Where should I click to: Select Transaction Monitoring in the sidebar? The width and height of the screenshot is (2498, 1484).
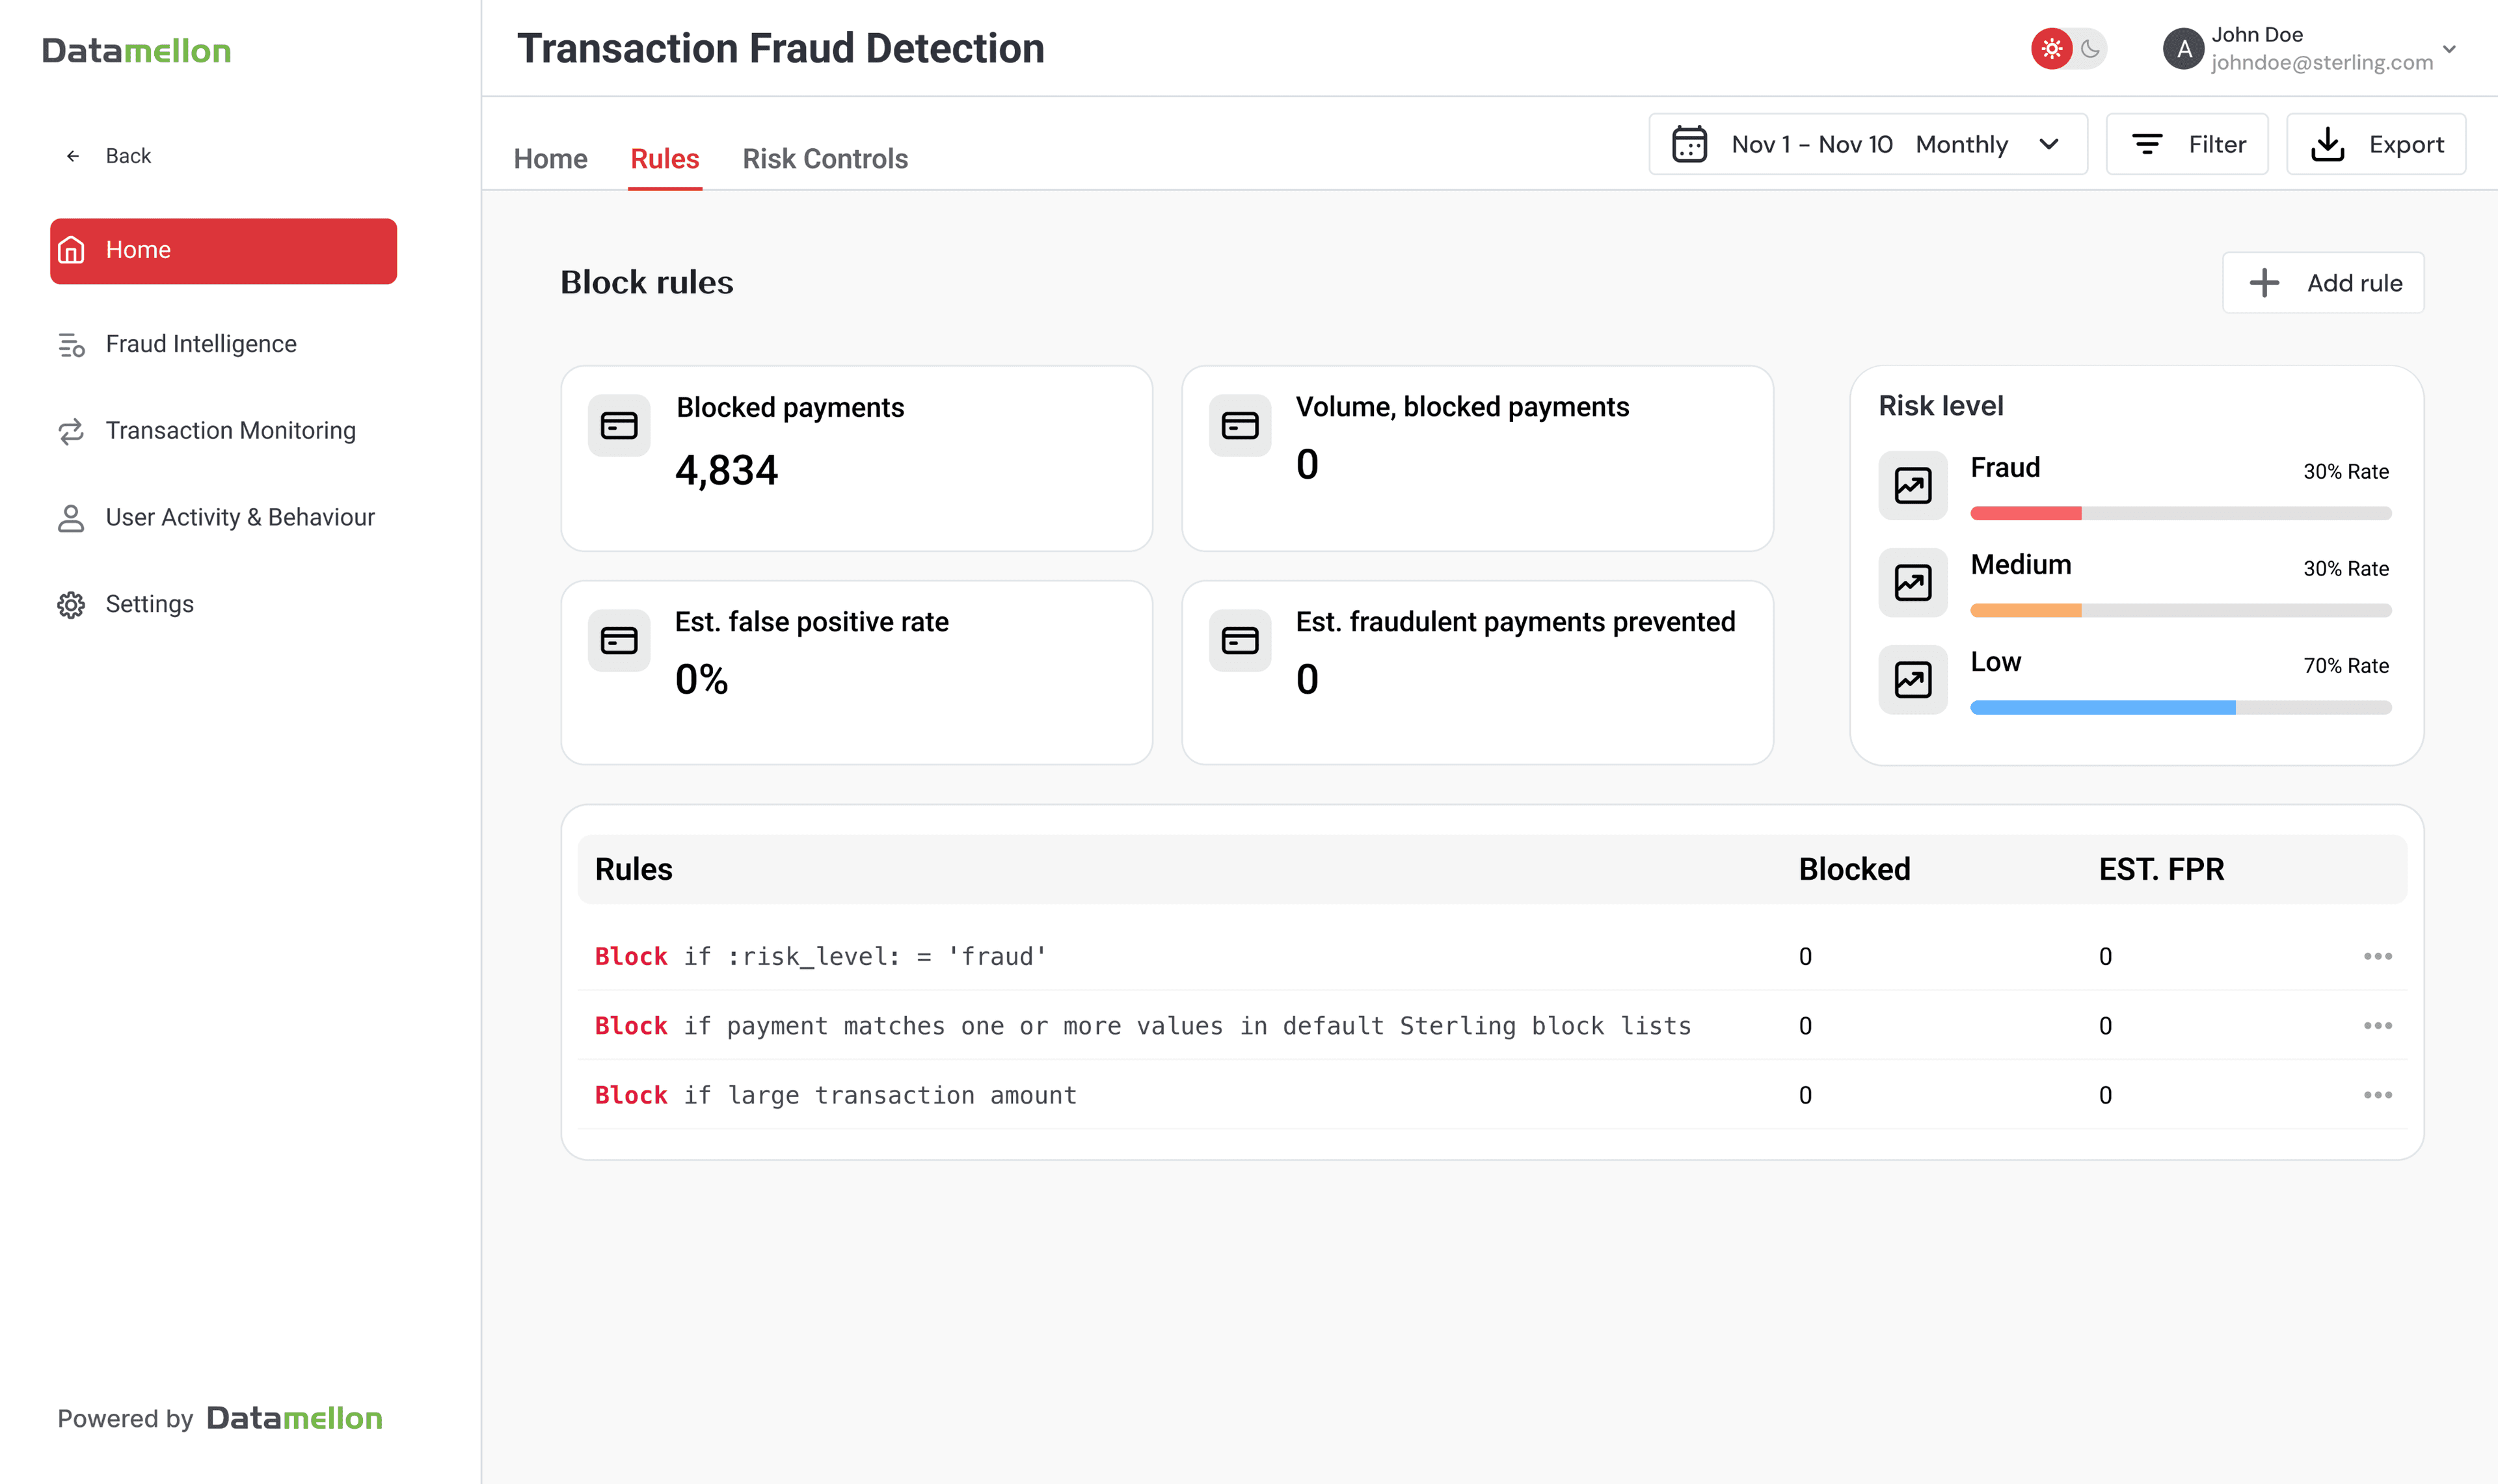(x=230, y=430)
